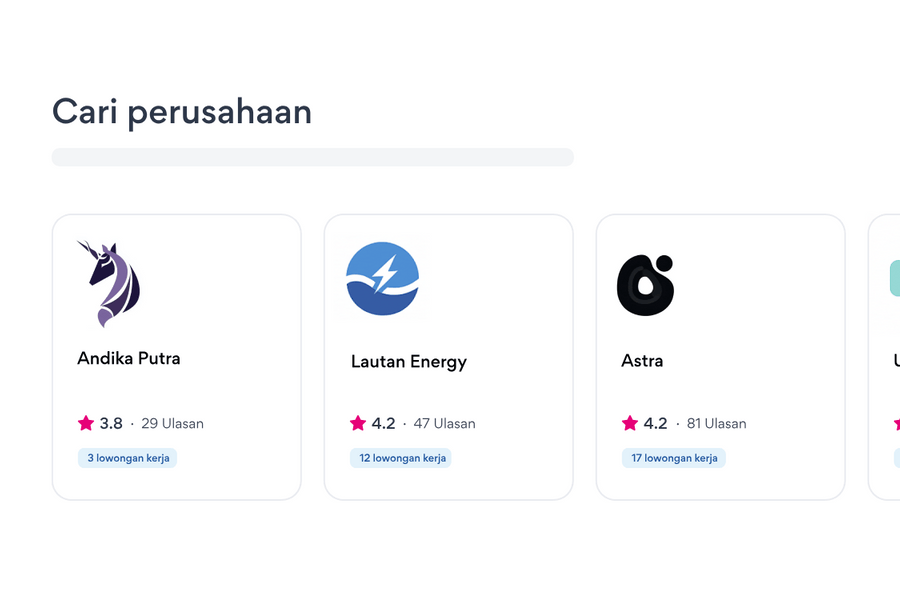This screenshot has height=600, width=900.
Task: Click the Cari perusahaan search field
Action: point(312,157)
